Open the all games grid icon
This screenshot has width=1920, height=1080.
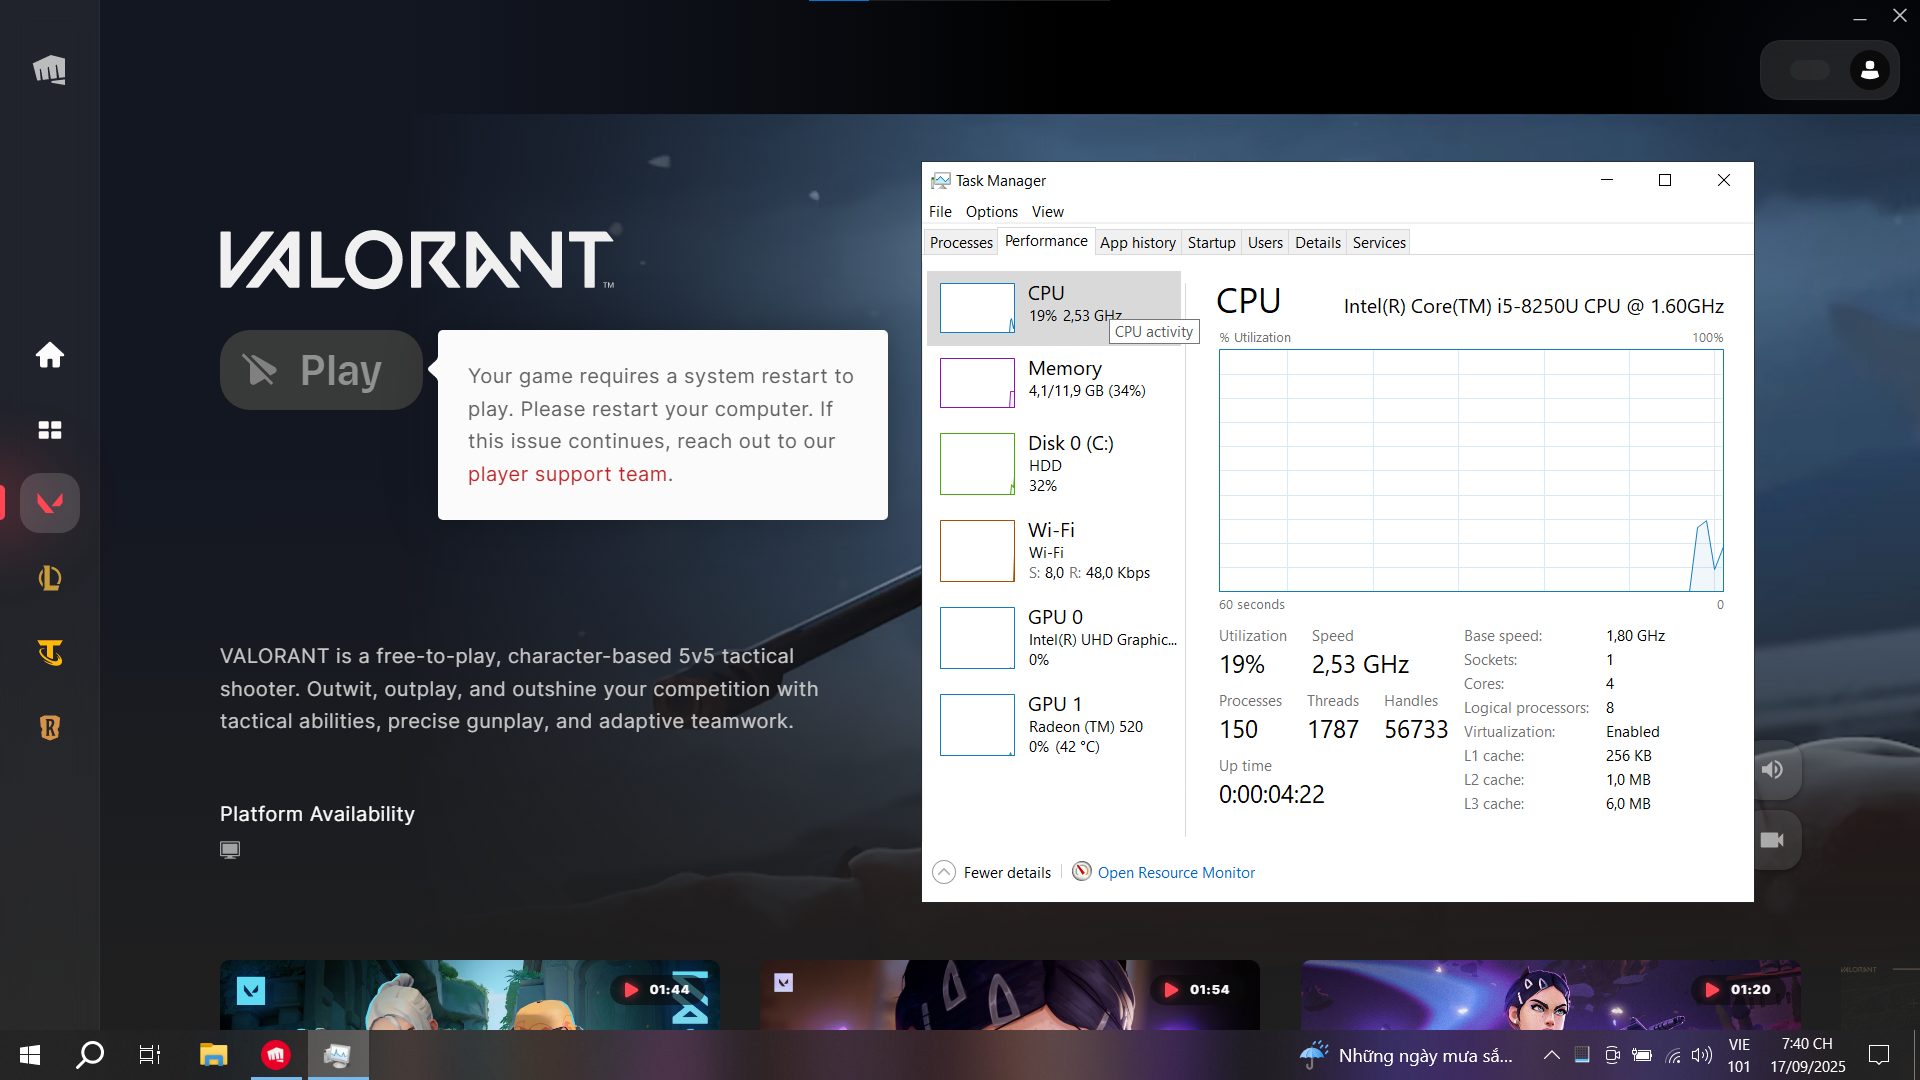click(x=49, y=430)
